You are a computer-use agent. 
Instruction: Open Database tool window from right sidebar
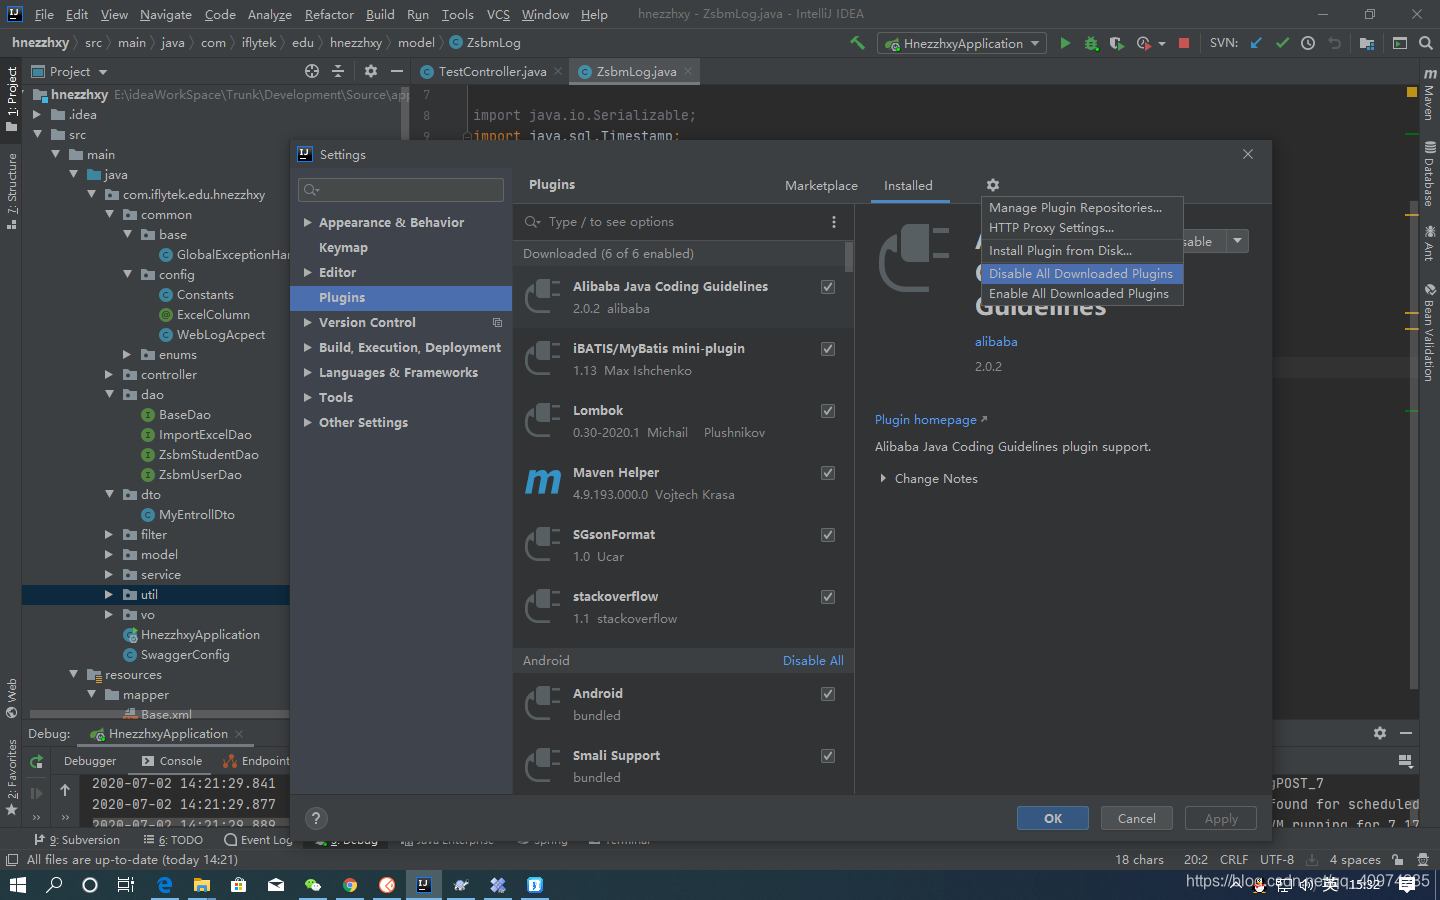pos(1429,174)
